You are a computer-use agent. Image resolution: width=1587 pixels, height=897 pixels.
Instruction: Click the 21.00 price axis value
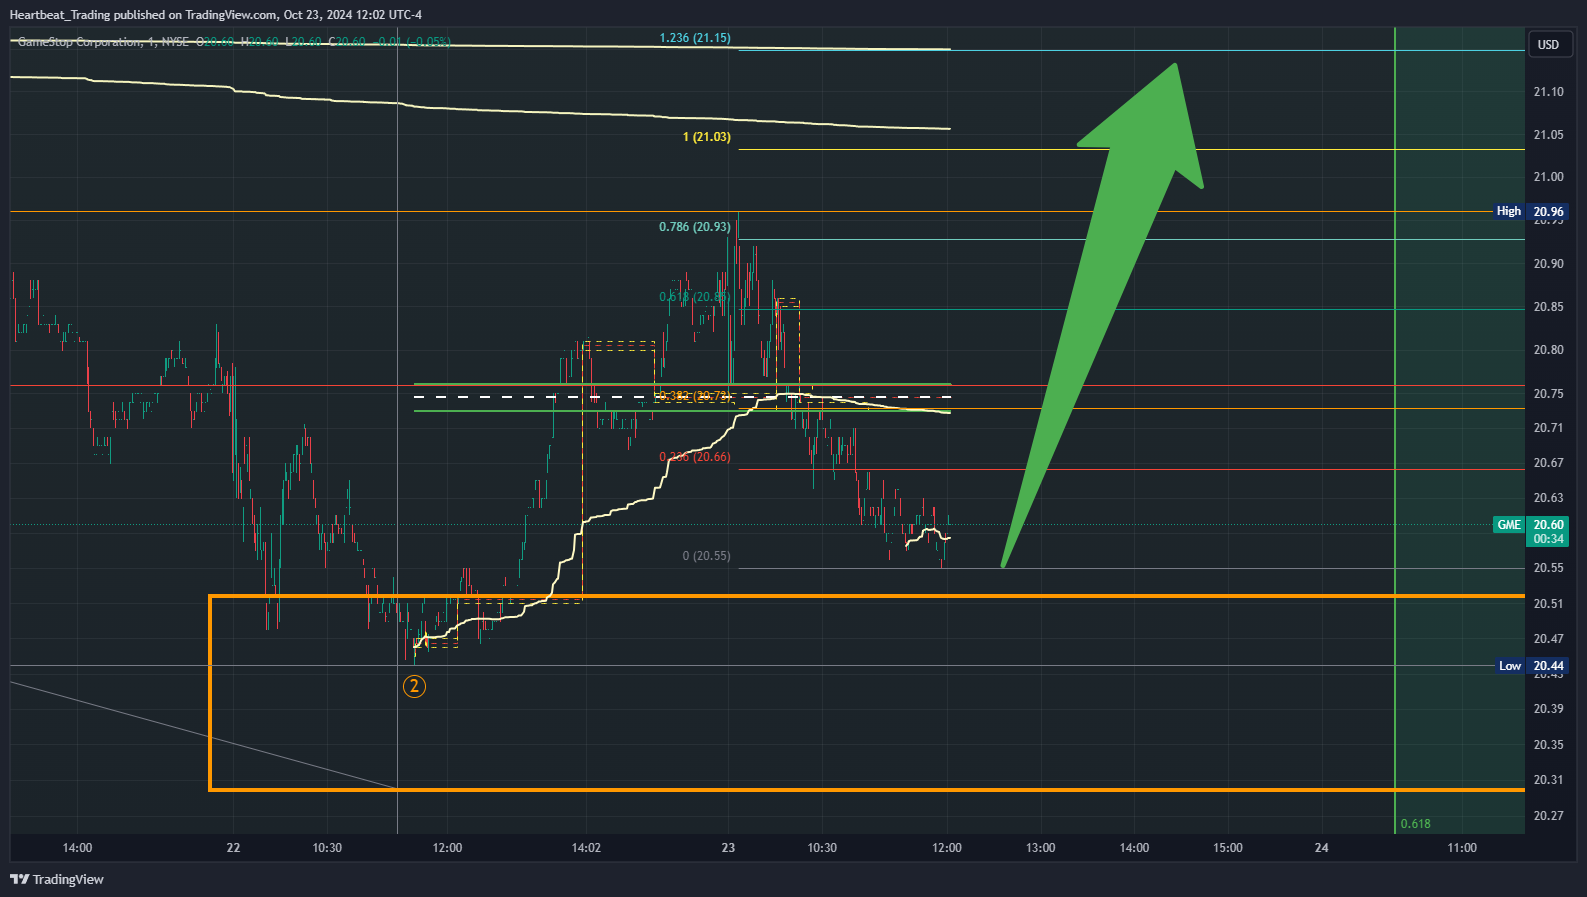pos(1548,177)
